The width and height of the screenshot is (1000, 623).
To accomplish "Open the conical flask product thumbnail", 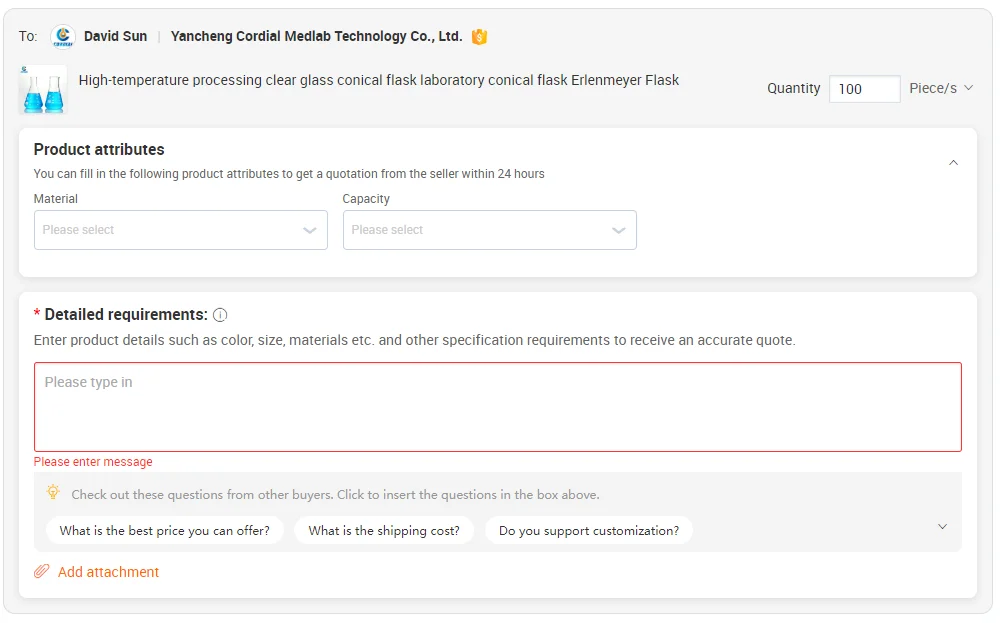I will 42,90.
